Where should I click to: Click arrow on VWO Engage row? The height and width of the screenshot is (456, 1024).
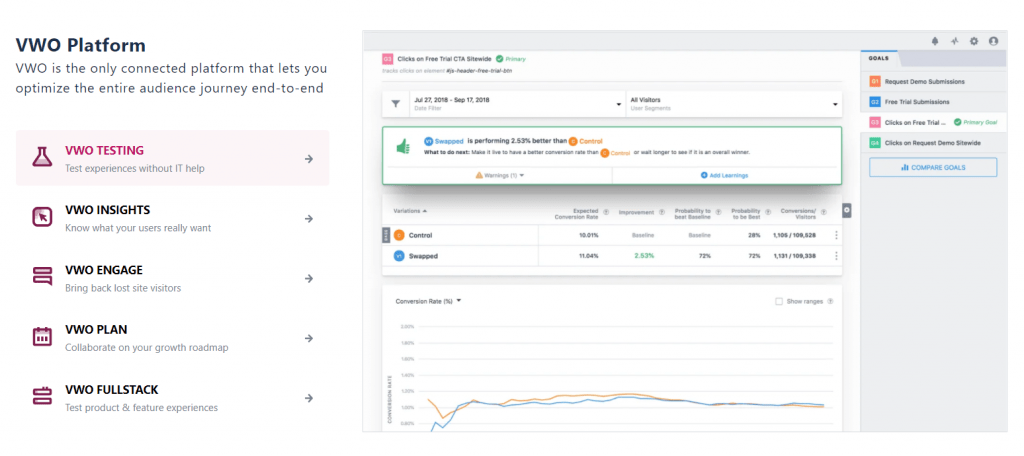[x=309, y=278]
